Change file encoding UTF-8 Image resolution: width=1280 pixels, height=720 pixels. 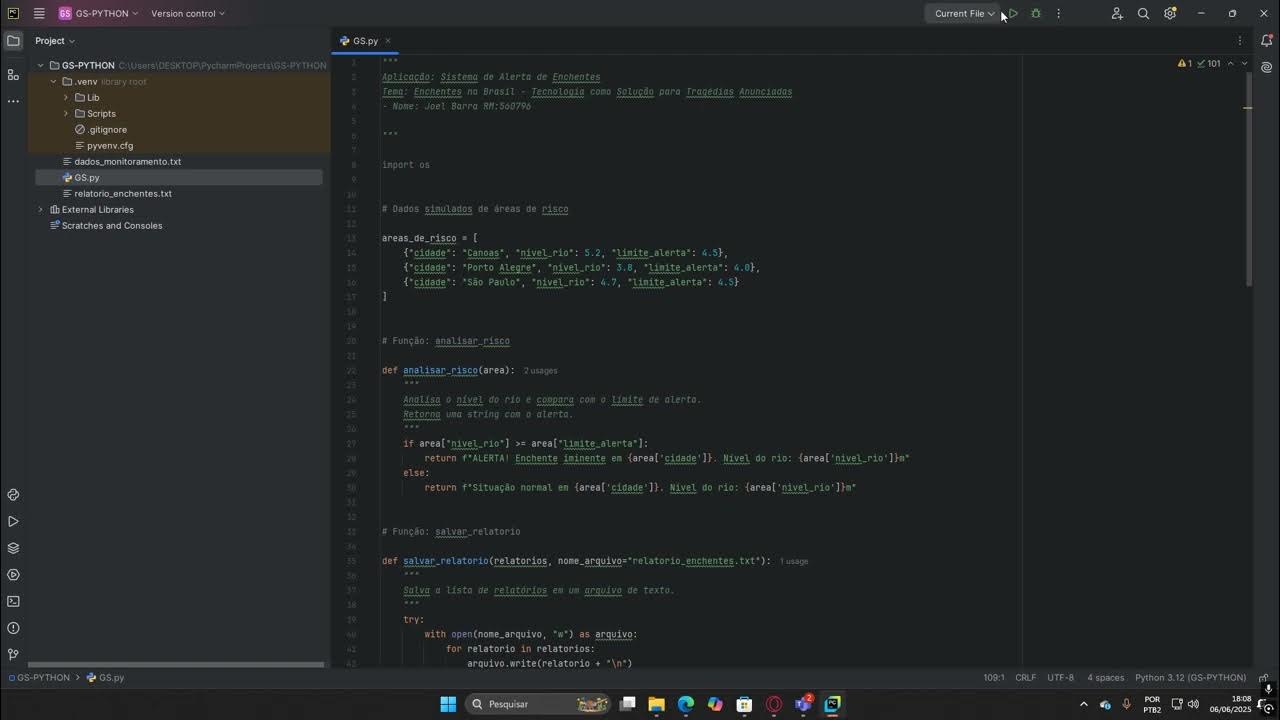[1060, 677]
